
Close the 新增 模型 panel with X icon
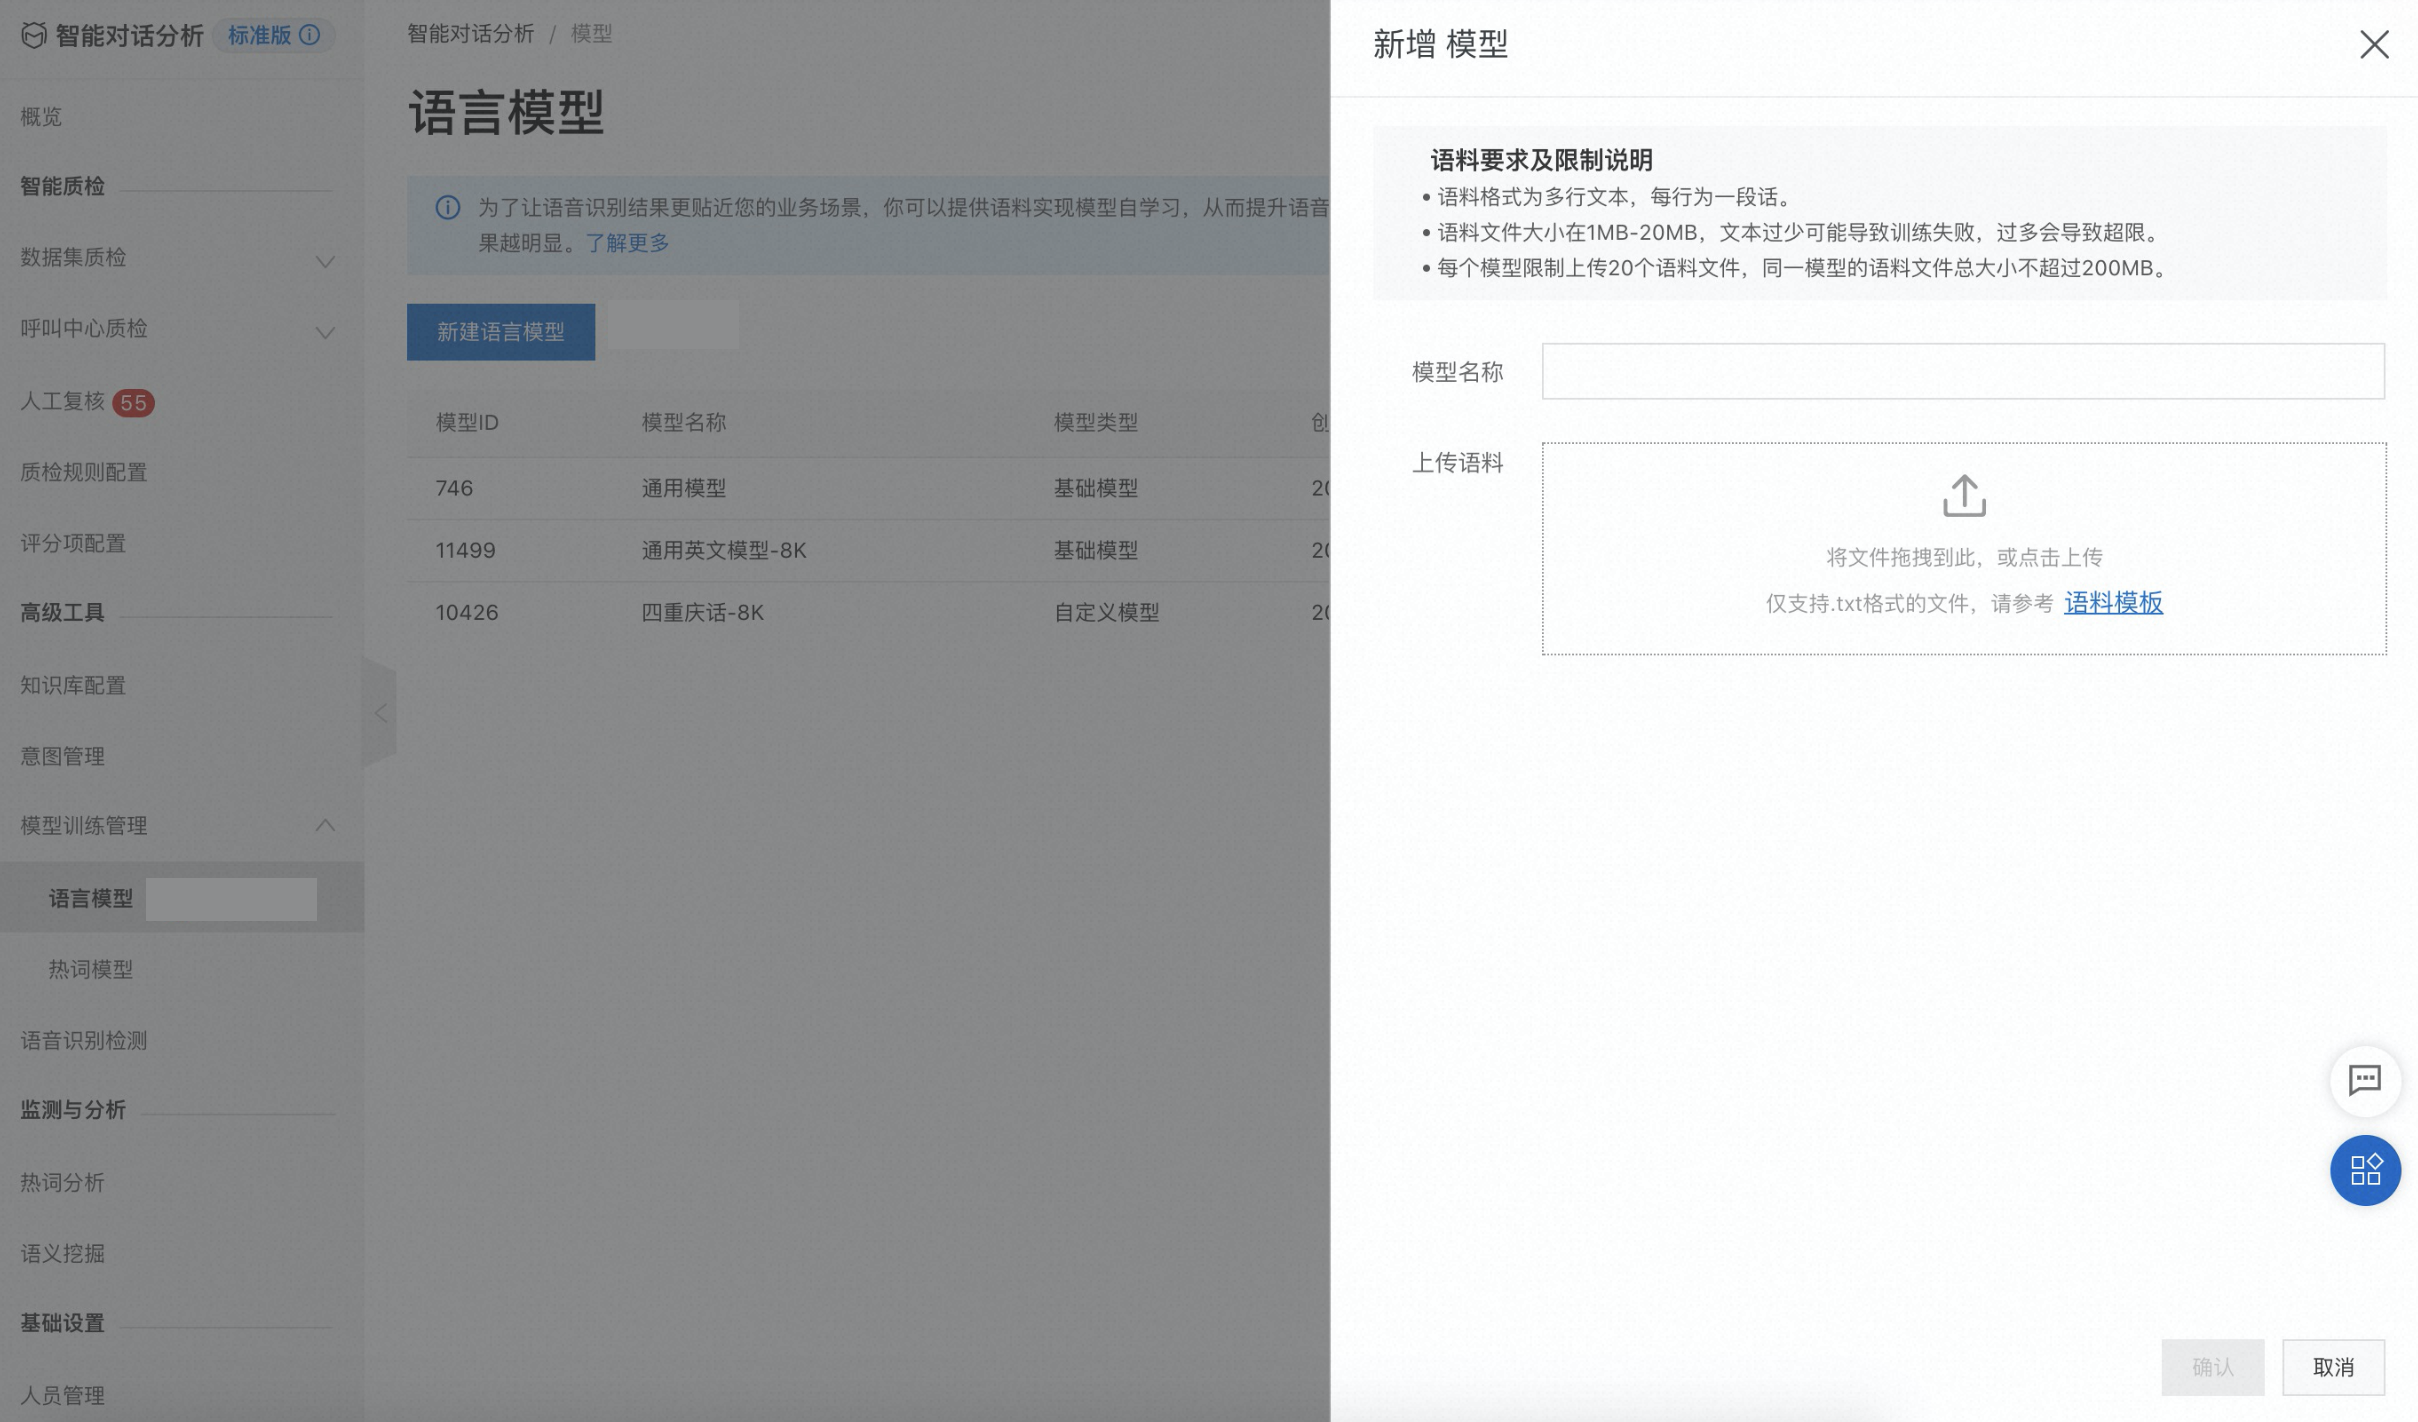2374,44
